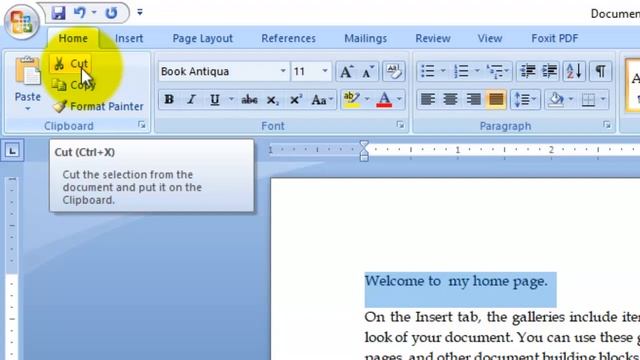Image resolution: width=640 pixels, height=360 pixels.
Task: Decrease paragraph indent
Action: point(528,71)
